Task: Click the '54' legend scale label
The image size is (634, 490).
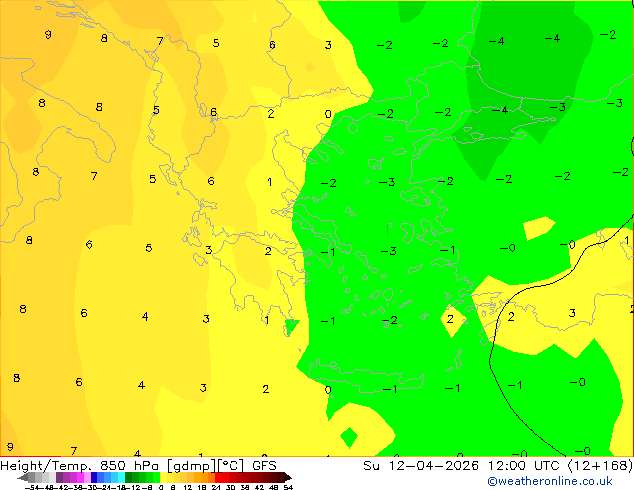Action: click(288, 487)
